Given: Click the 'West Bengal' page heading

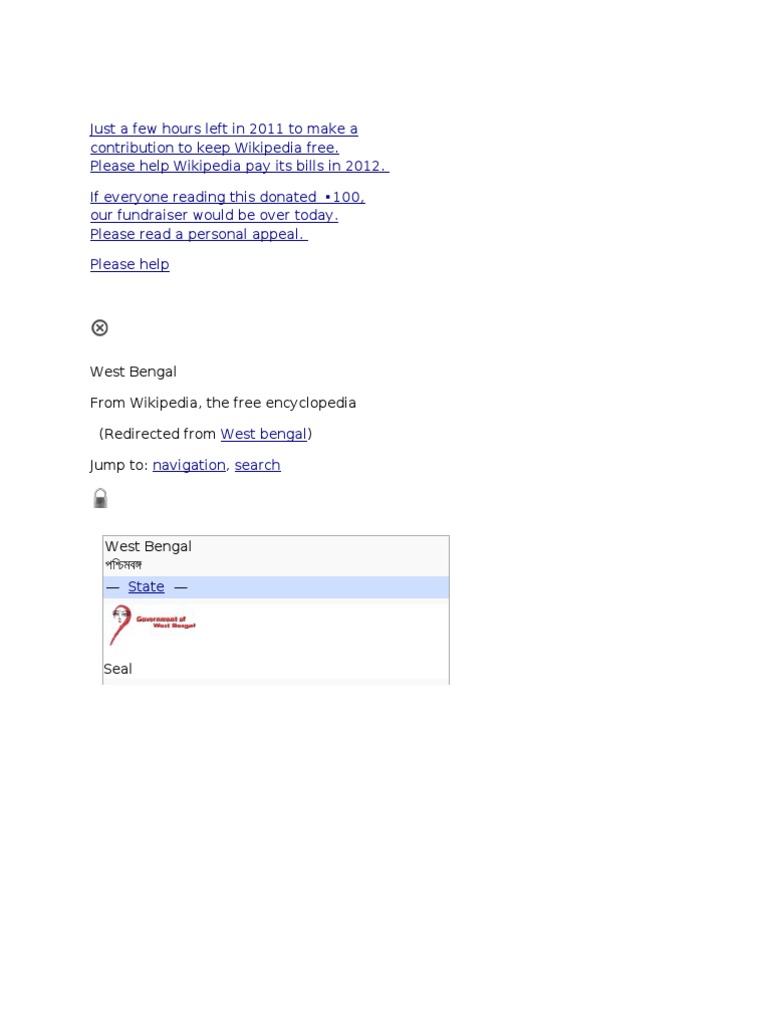Looking at the screenshot, I should [x=133, y=372].
